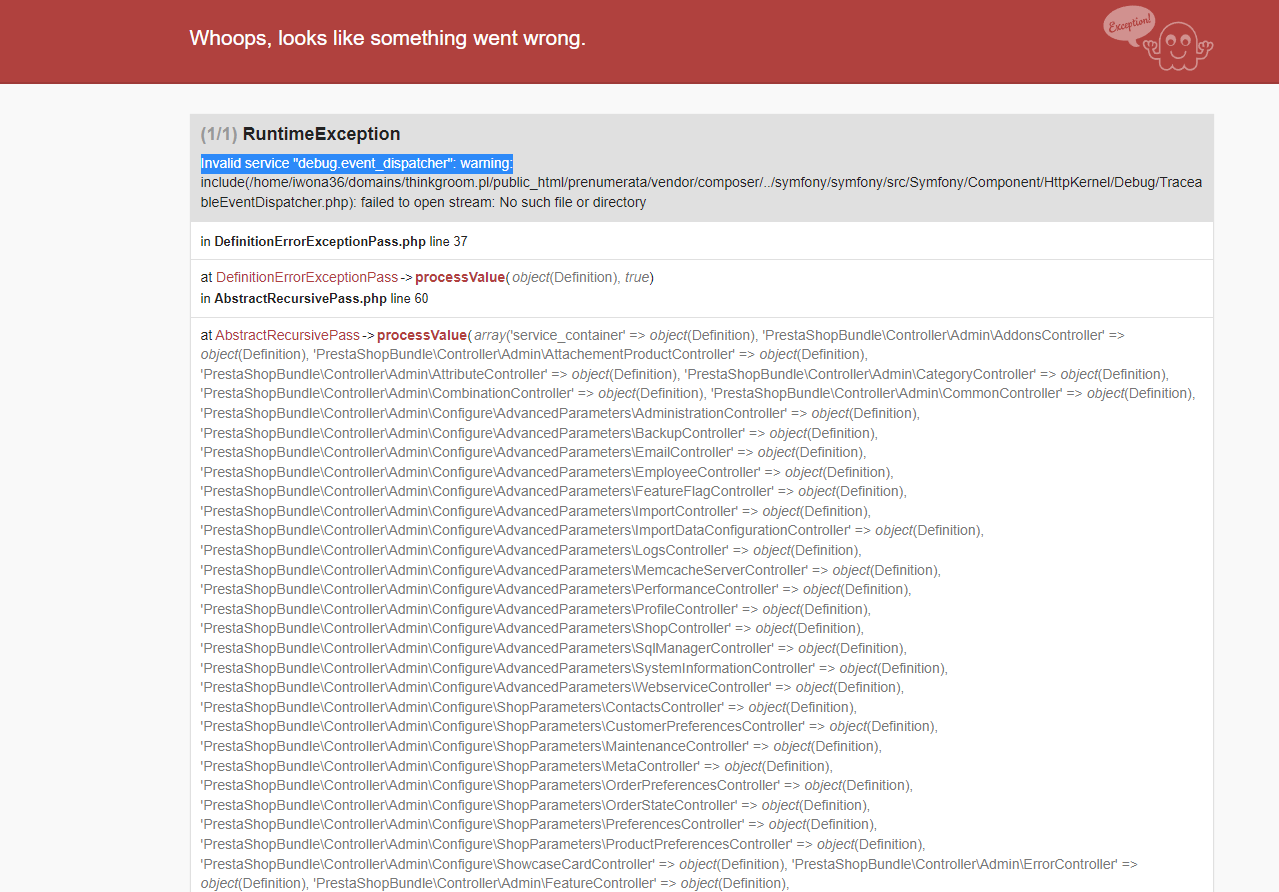Click the highlighted 'Invalid service "debug.event_dispatcher": warning:' text

pos(357,163)
